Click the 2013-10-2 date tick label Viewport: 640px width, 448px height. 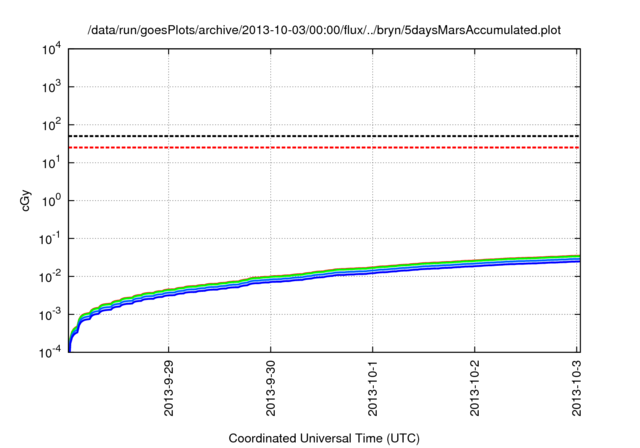(475, 388)
